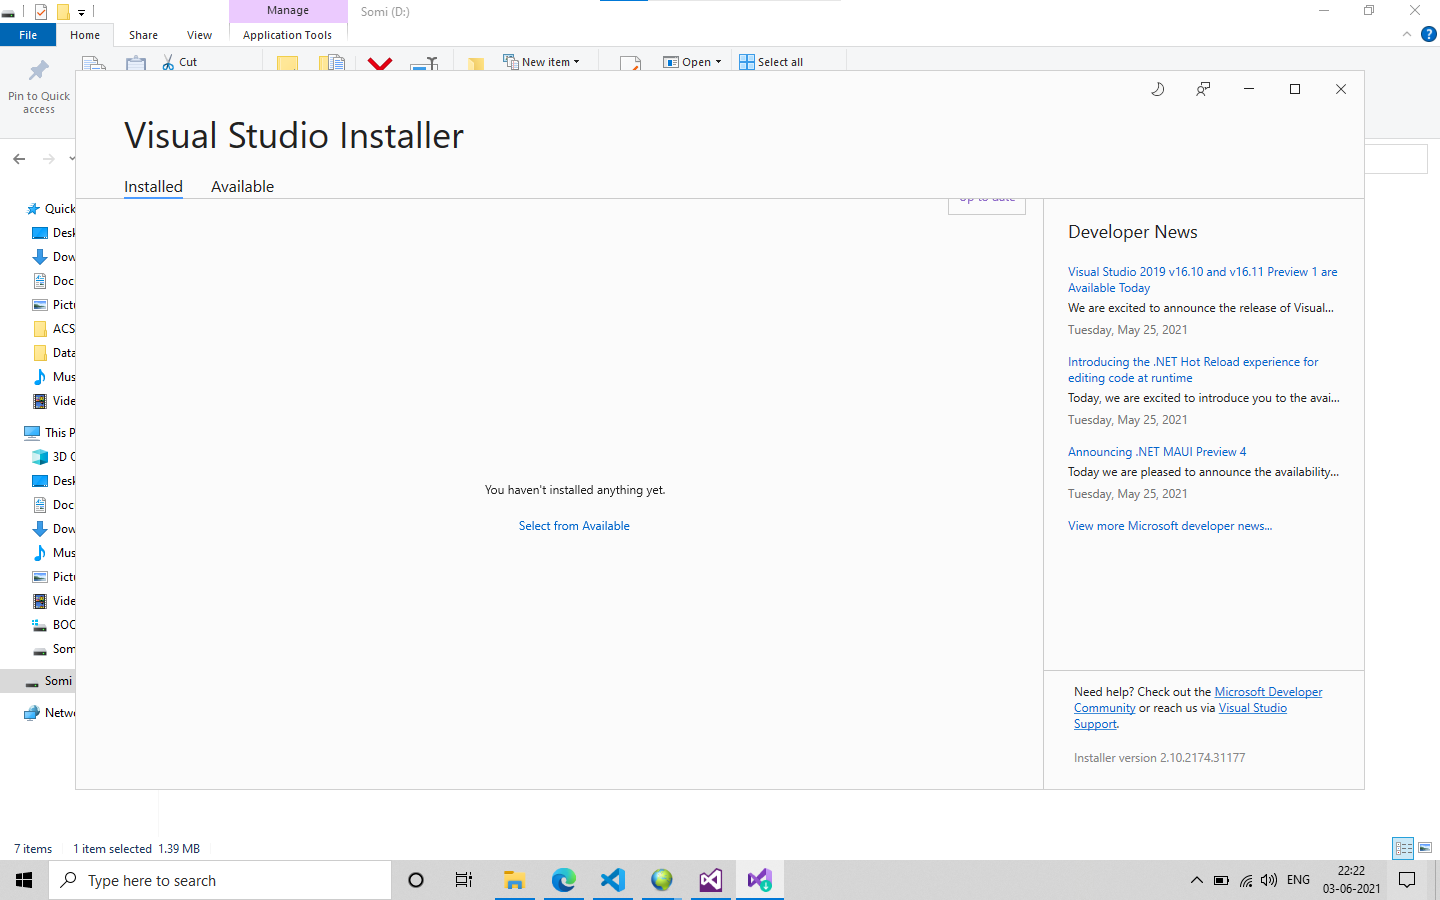Open File Explorer Help question mark
The height and width of the screenshot is (900, 1440).
coord(1429,34)
